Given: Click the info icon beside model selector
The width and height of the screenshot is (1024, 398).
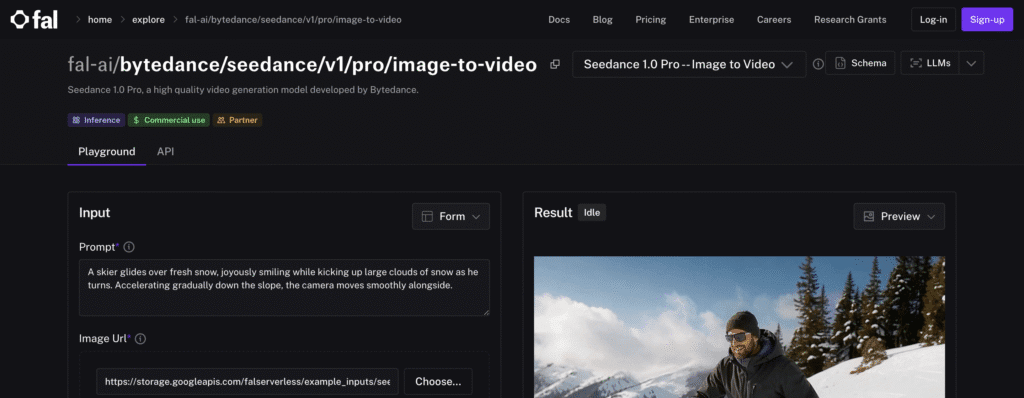Looking at the screenshot, I should (818, 64).
